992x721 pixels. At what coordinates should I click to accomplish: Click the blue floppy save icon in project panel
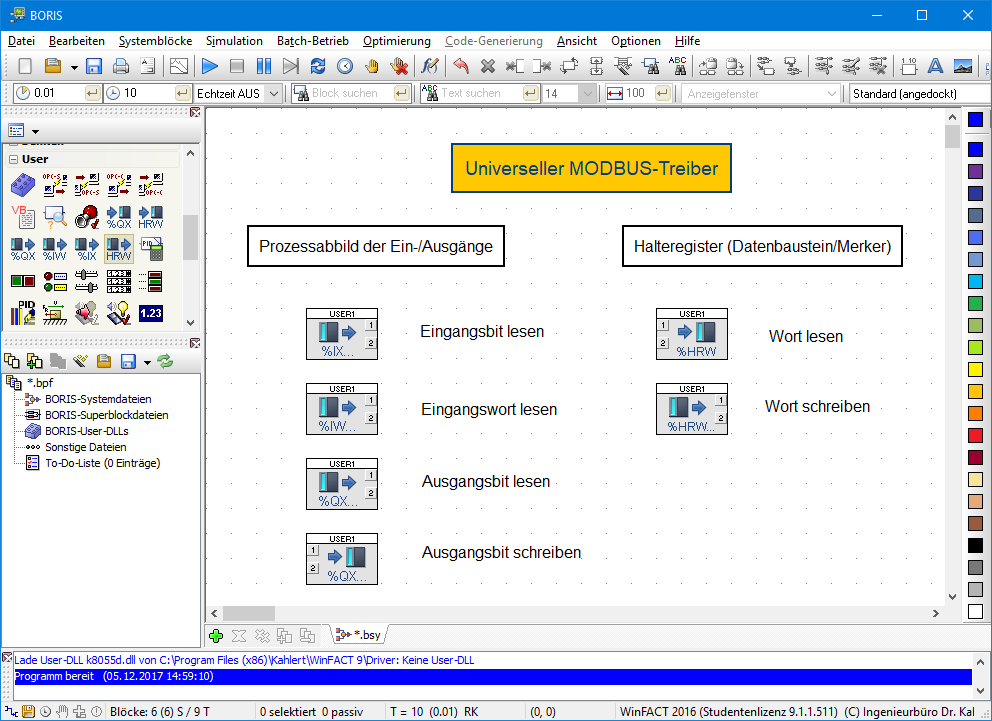coord(128,361)
